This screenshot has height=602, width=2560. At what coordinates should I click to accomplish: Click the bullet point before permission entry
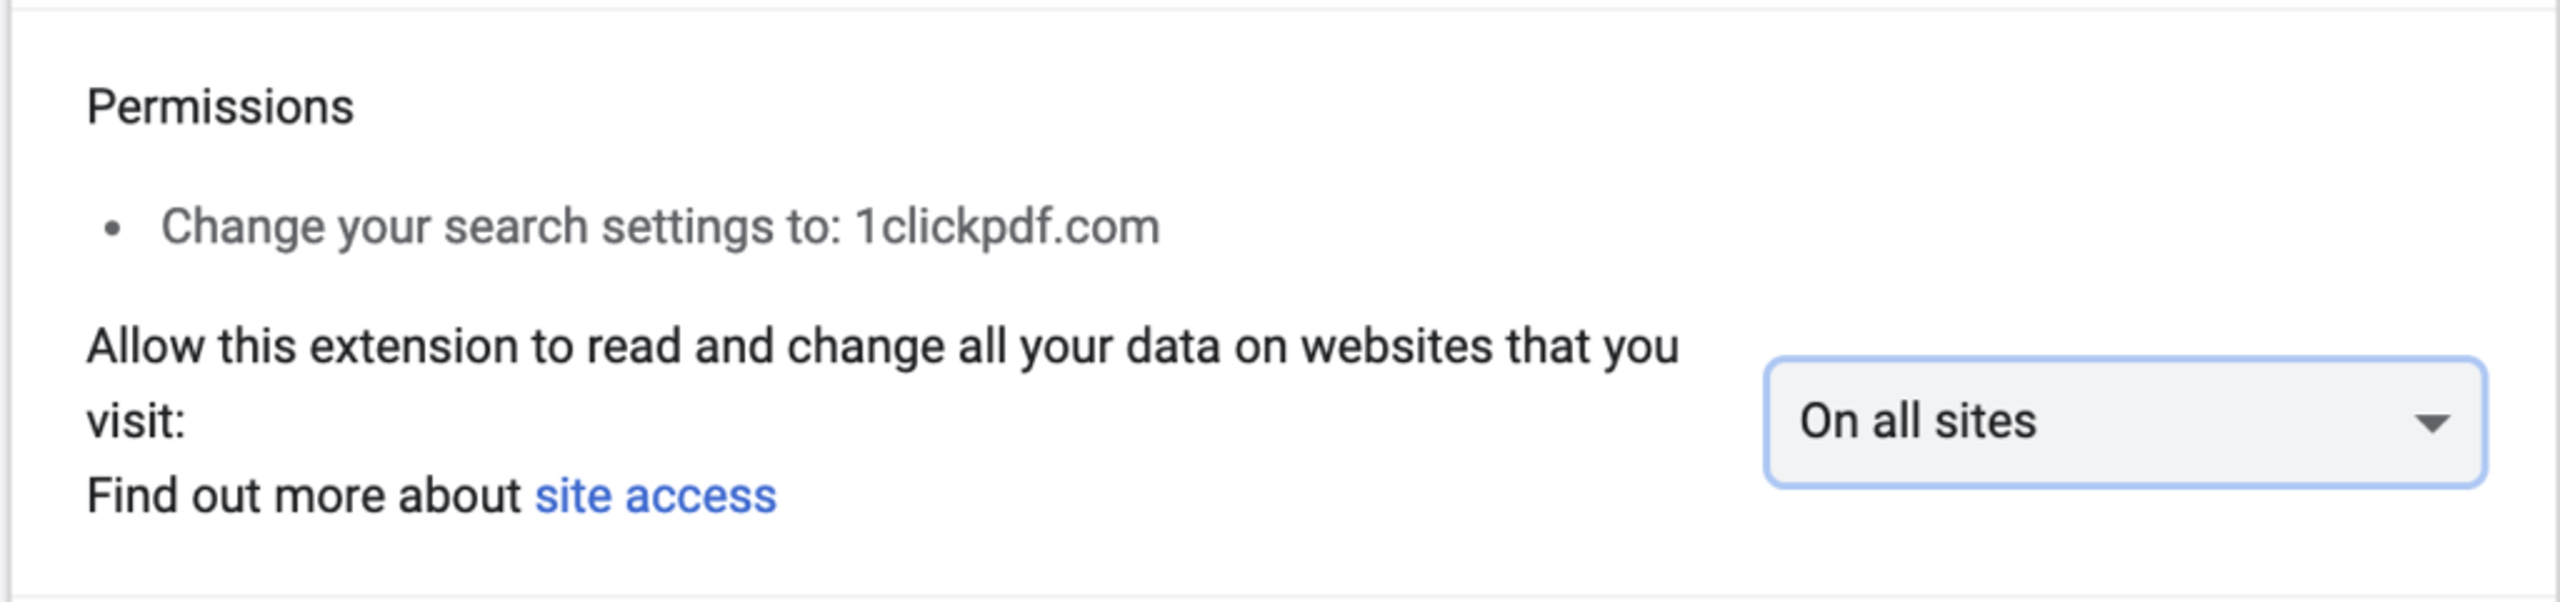pos(112,229)
